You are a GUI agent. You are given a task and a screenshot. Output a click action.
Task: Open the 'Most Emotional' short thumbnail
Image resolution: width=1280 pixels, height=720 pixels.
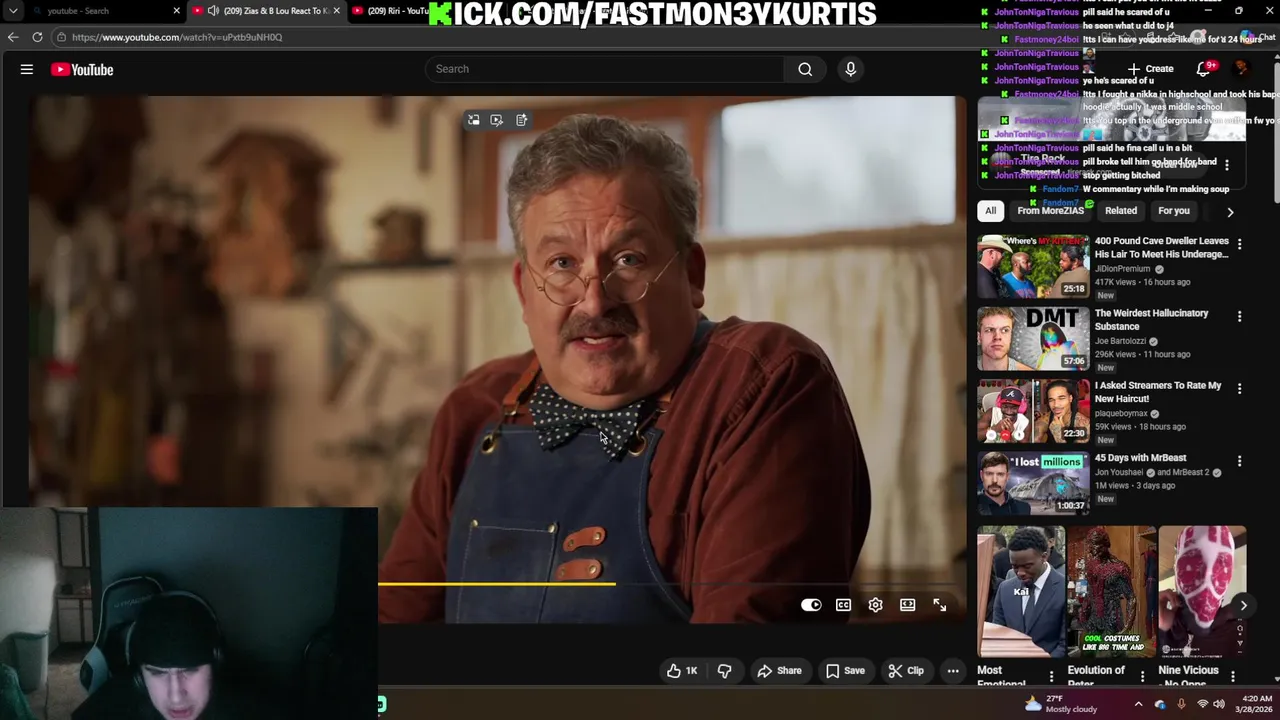(x=1021, y=591)
